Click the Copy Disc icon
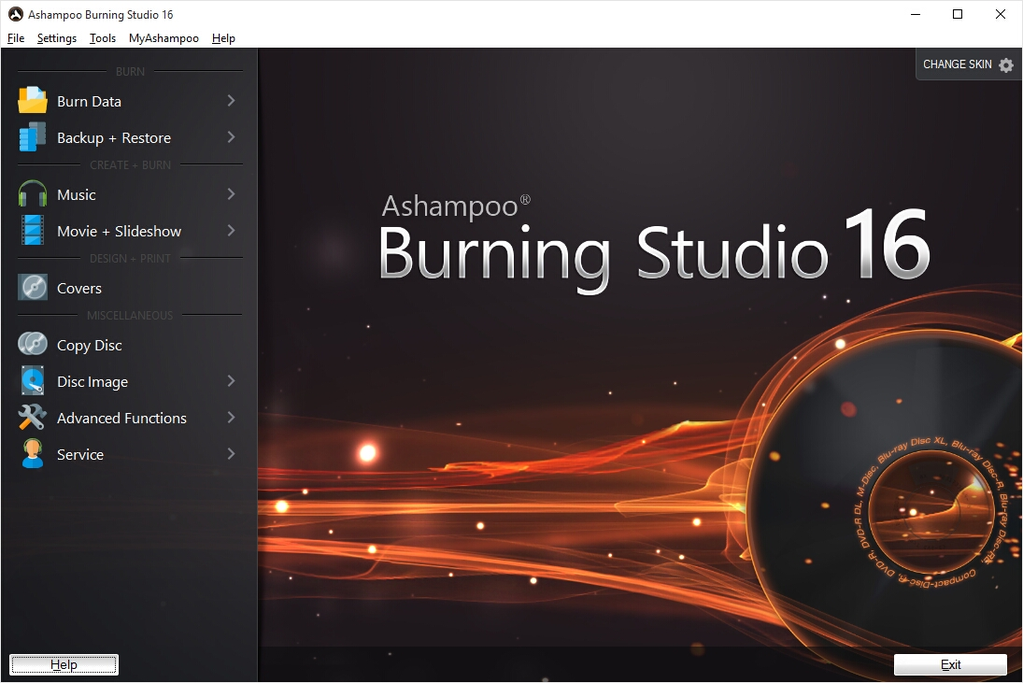The height and width of the screenshot is (683, 1023). tap(33, 344)
